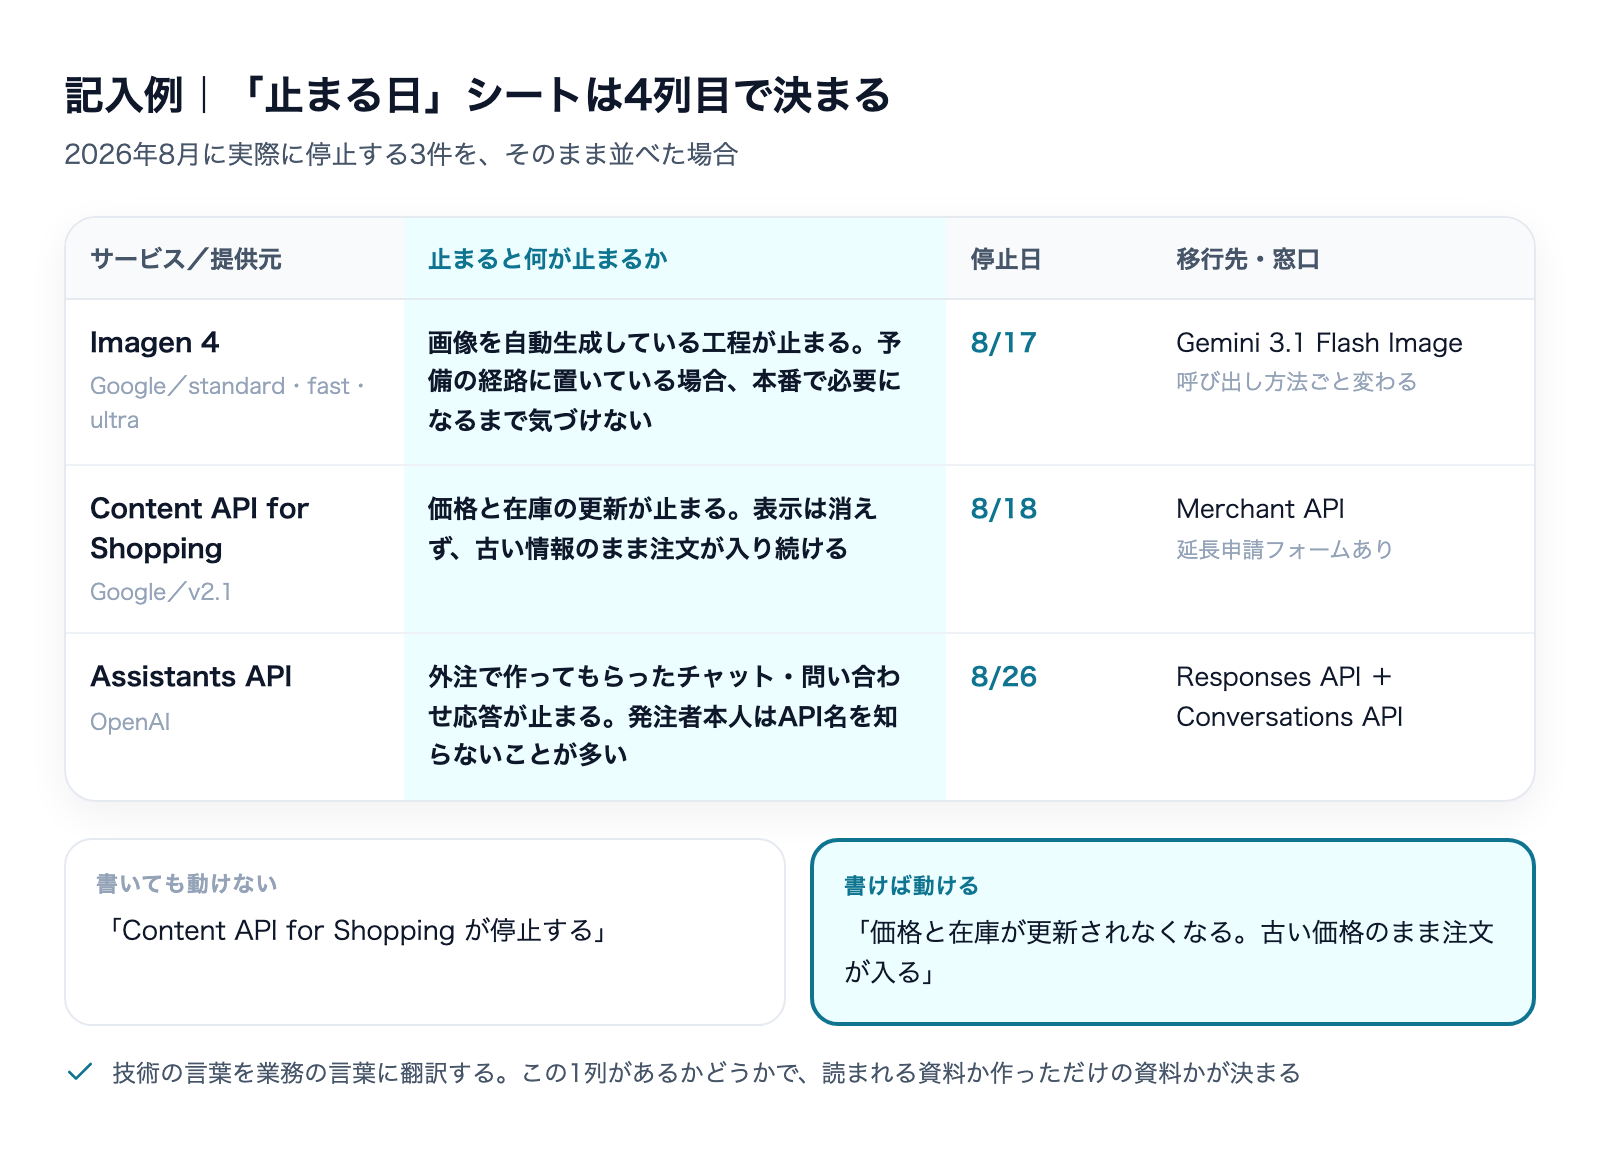The height and width of the screenshot is (1154, 1600).
Task: Click the subtitle starting 2026年8月に実際に停止する3件
Action: [x=401, y=154]
